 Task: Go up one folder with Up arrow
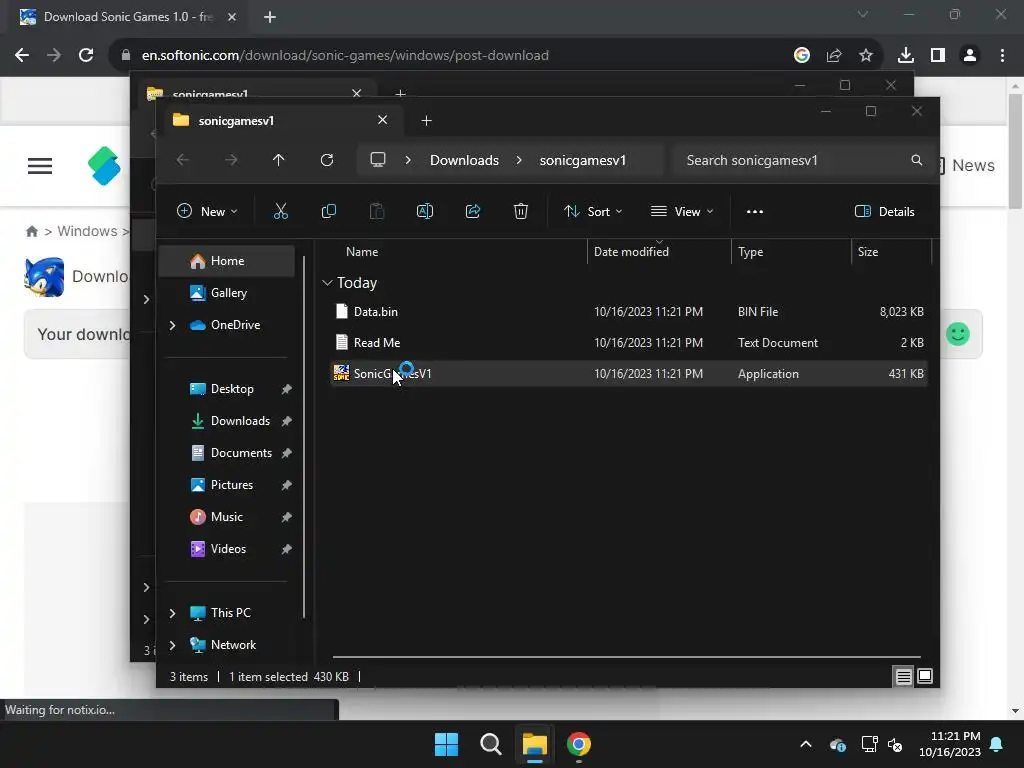click(x=278, y=160)
